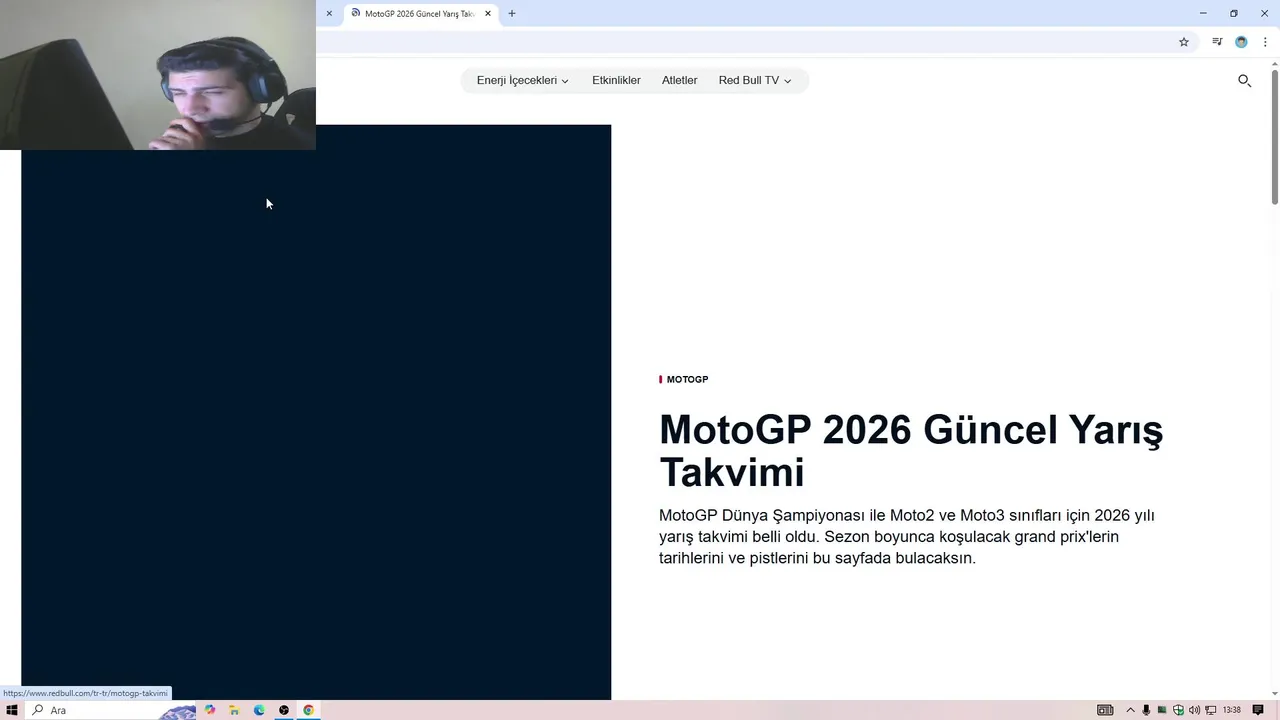This screenshot has width=1280, height=720.
Task: Click the article intro paragraph text
Action: [x=907, y=537]
